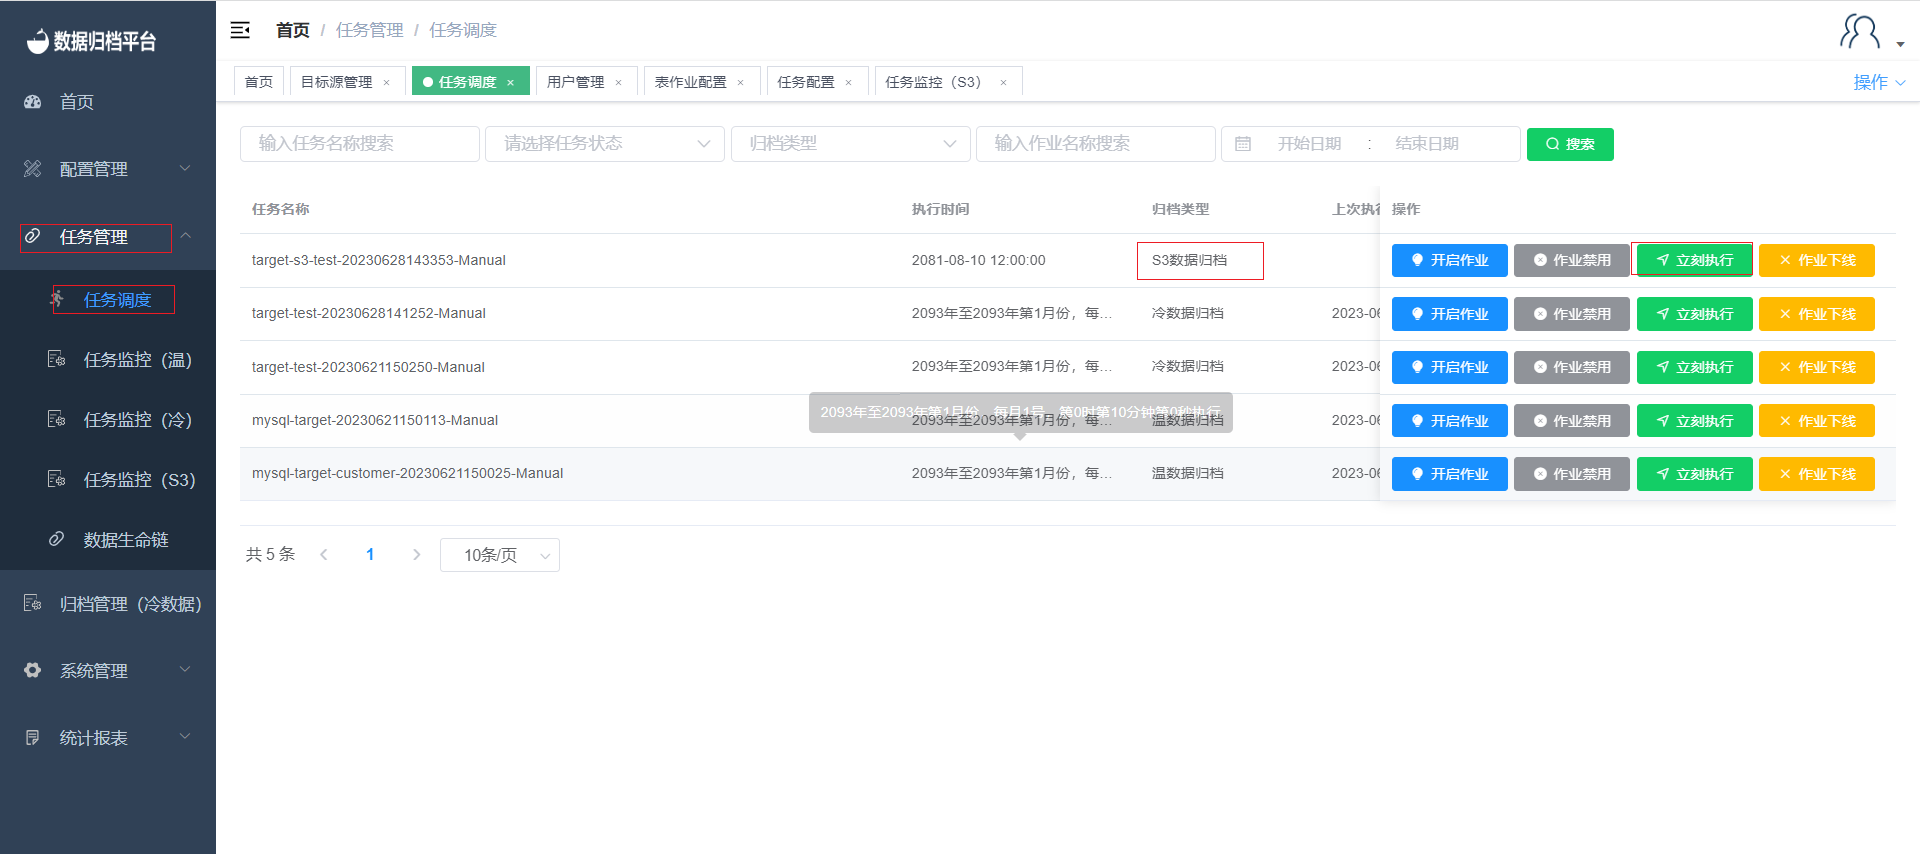This screenshot has width=1920, height=854.
Task: Click the 输入任务名称搜索 input field
Action: [360, 144]
